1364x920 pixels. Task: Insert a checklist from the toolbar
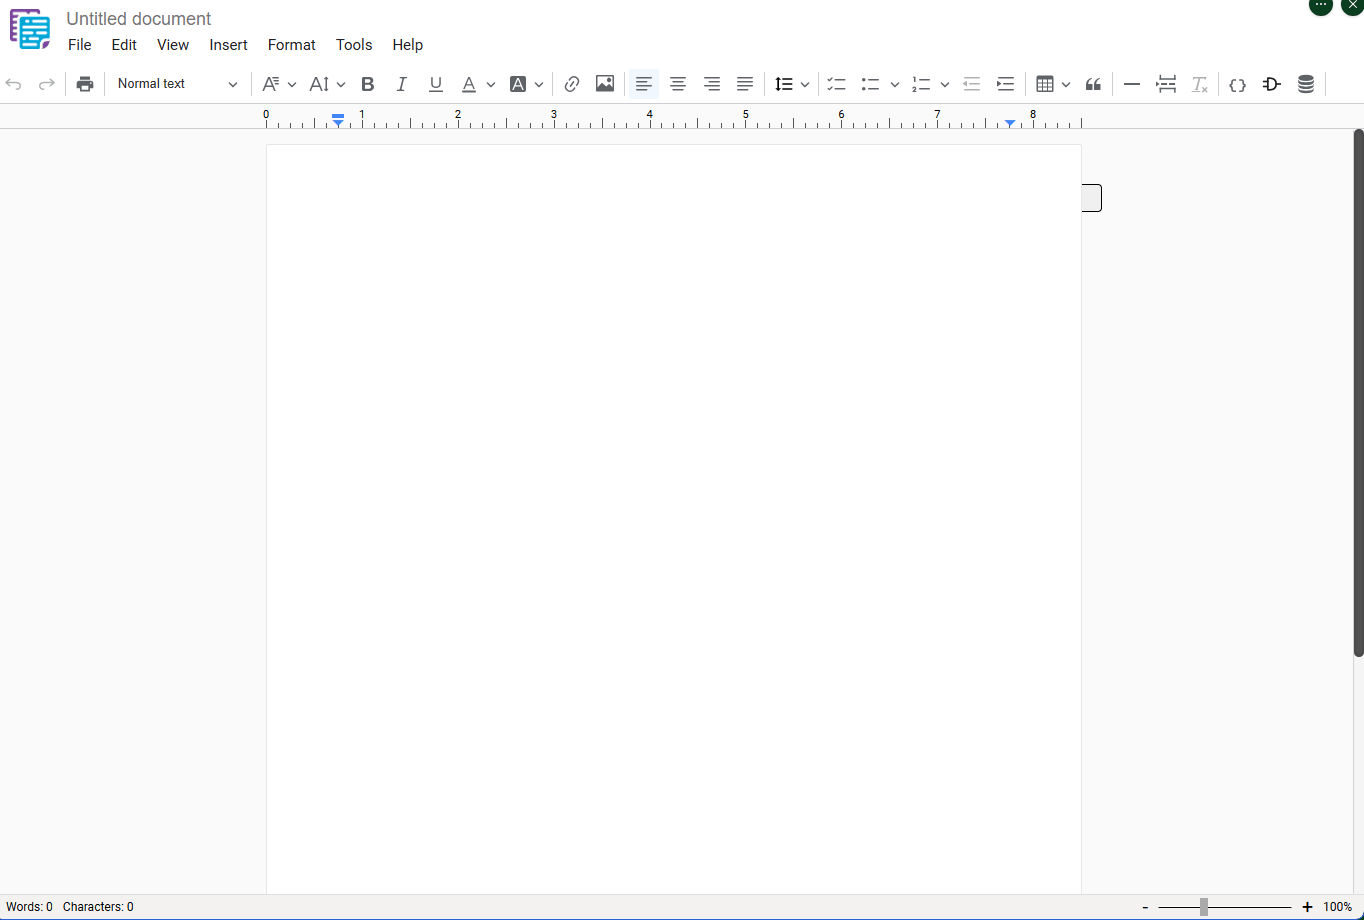[x=837, y=84]
